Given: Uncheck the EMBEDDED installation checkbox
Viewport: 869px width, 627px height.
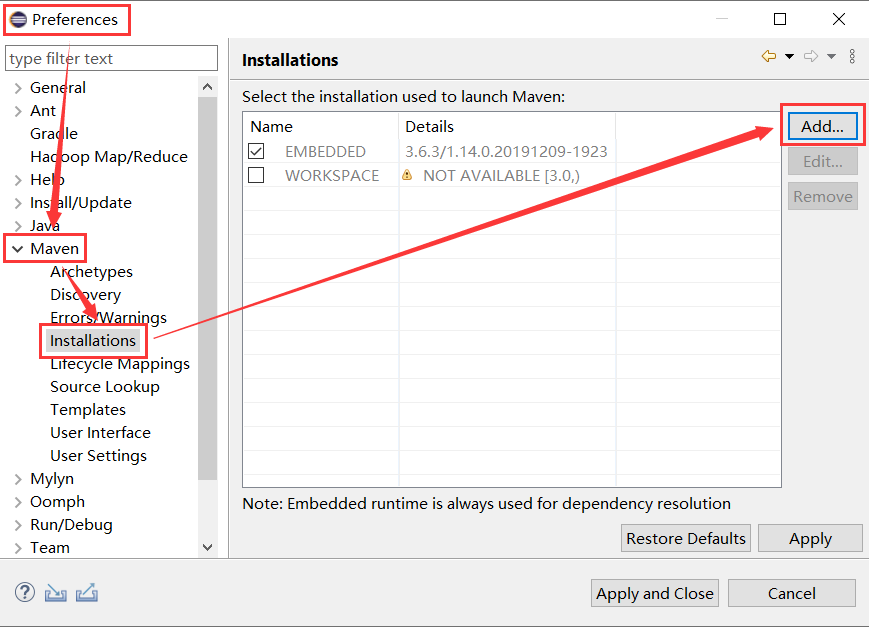Looking at the screenshot, I should point(256,151).
